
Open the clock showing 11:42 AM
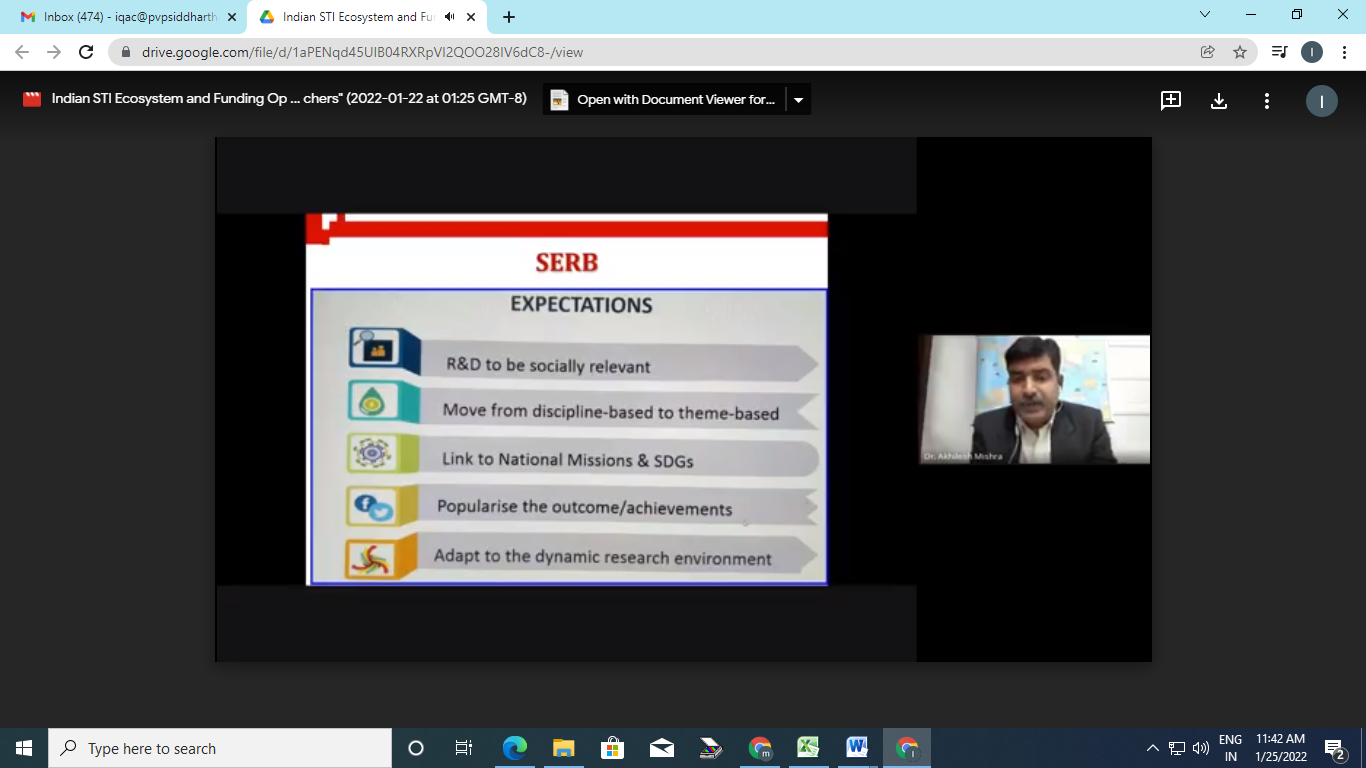[x=1281, y=748]
